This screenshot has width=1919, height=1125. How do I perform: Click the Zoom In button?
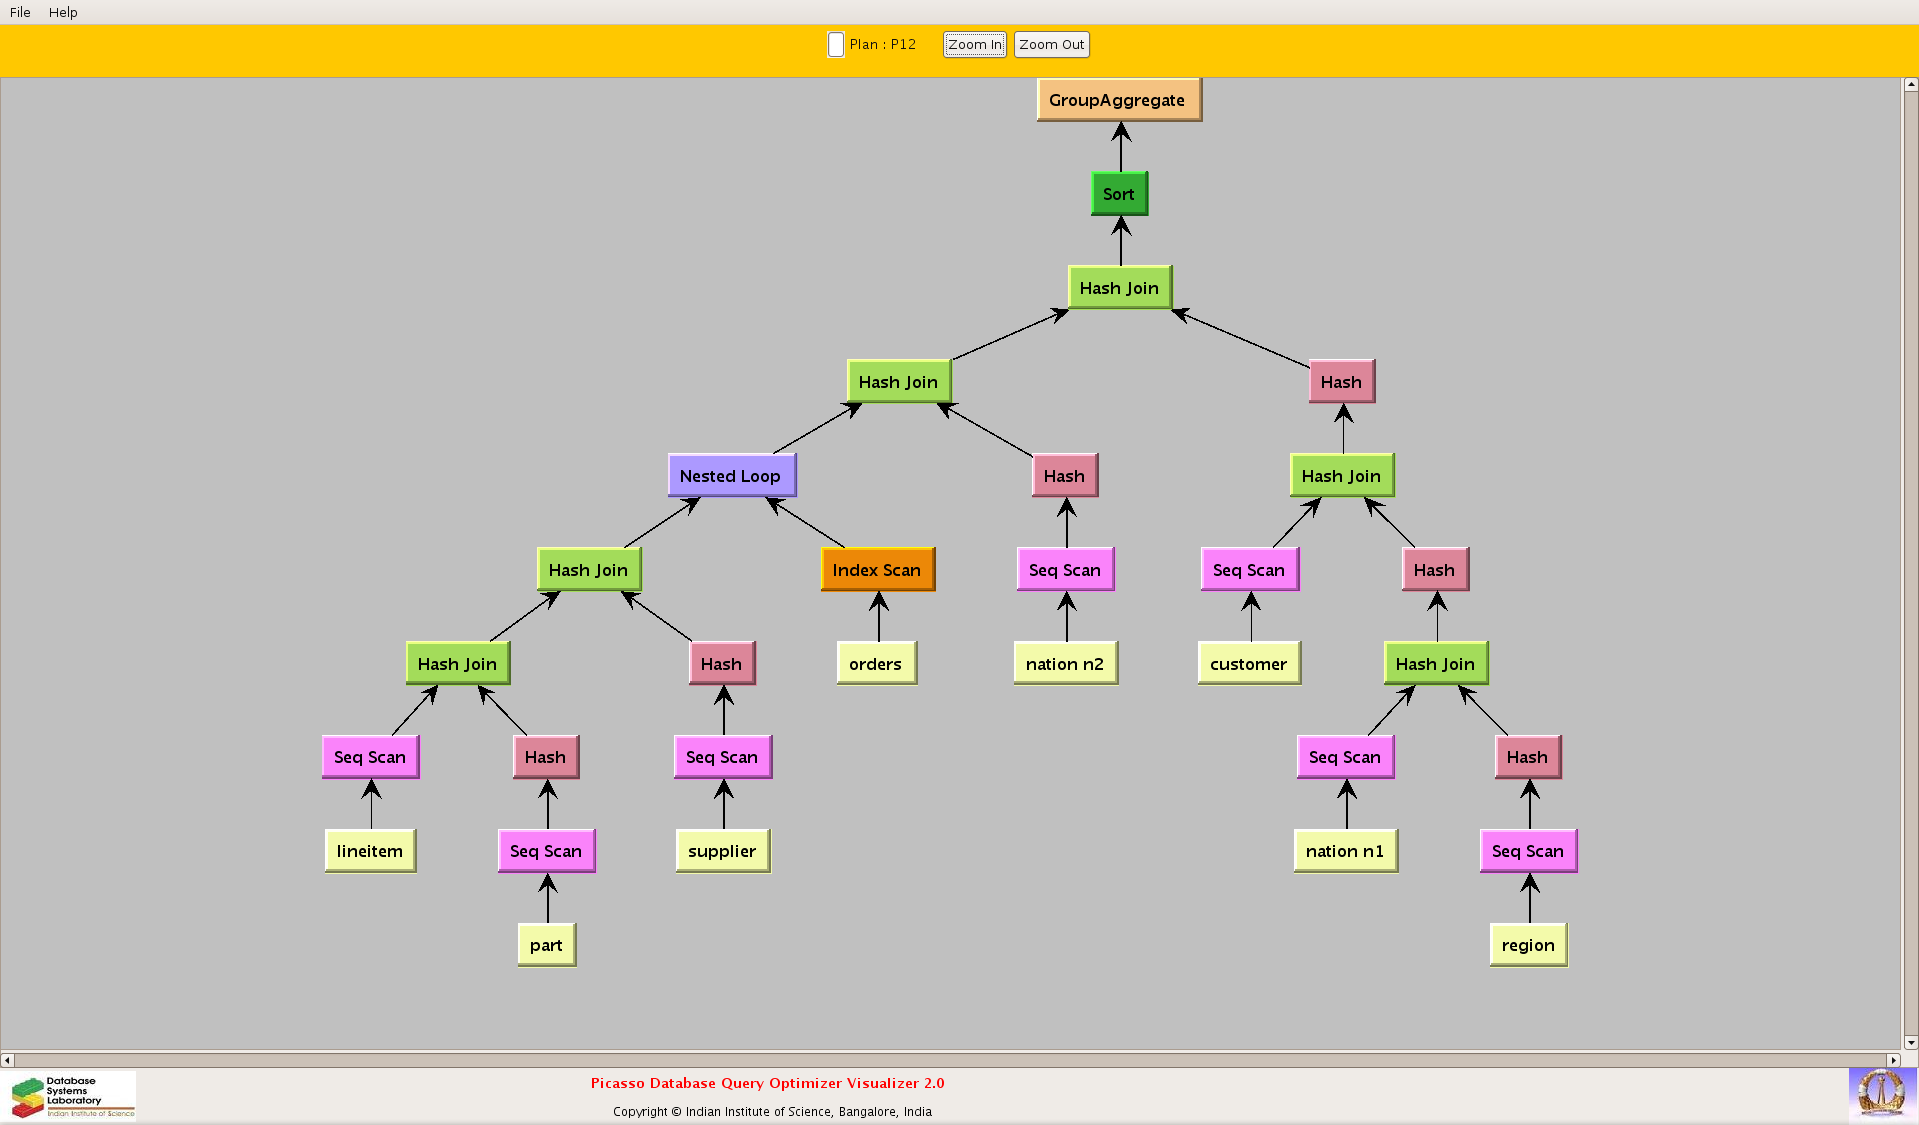point(974,44)
